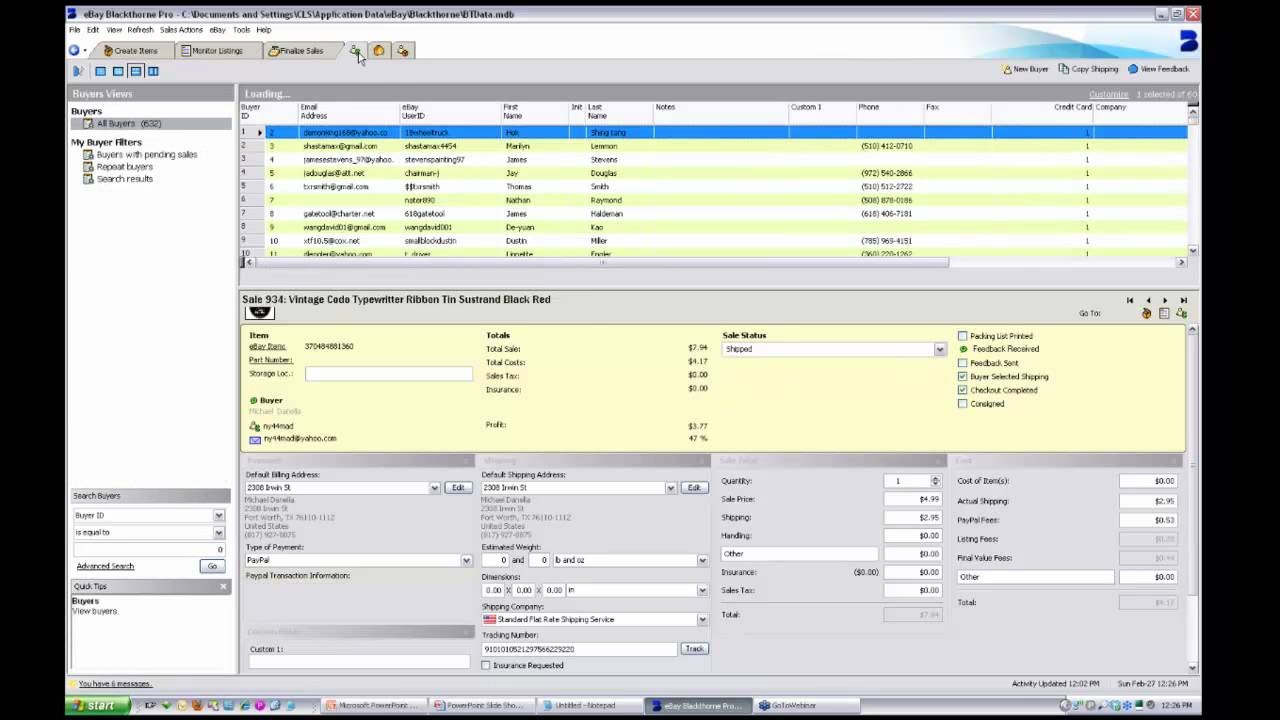Select the vertical split layout icon
1280x720 pixels.
point(153,71)
